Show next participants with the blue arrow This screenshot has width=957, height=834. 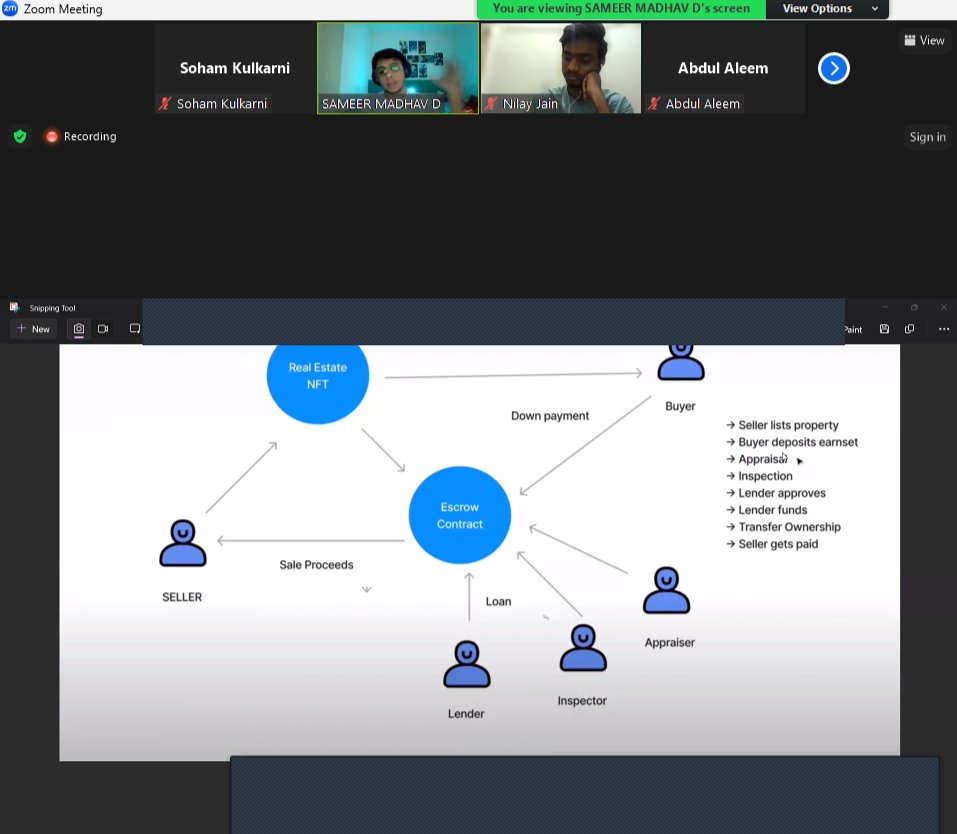click(834, 68)
